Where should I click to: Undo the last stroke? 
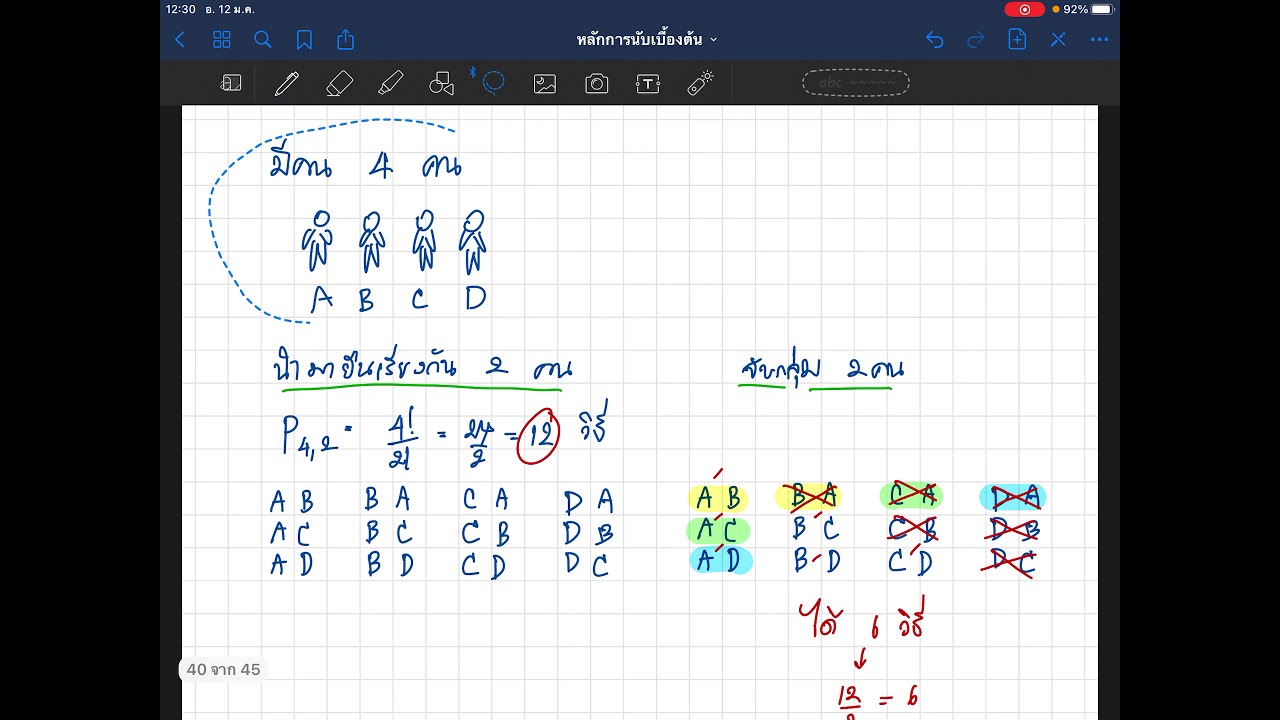935,40
